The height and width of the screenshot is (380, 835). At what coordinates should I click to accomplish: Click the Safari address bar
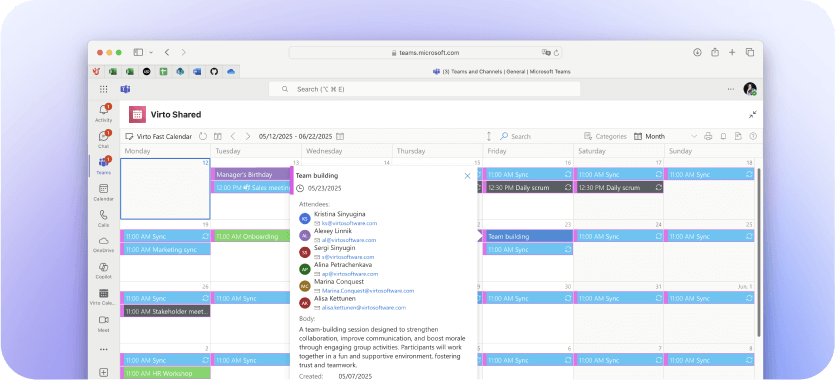[425, 53]
